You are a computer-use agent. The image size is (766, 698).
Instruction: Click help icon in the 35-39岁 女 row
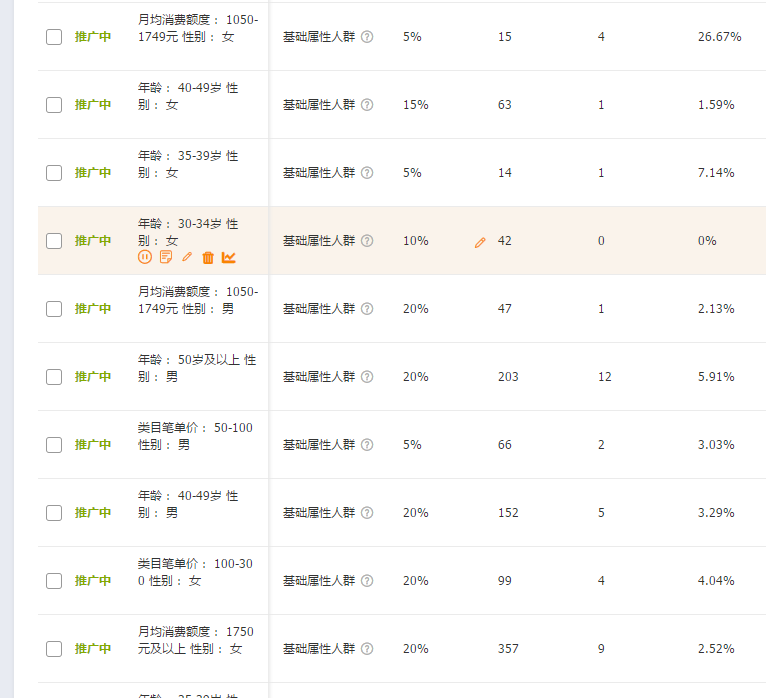[367, 173]
